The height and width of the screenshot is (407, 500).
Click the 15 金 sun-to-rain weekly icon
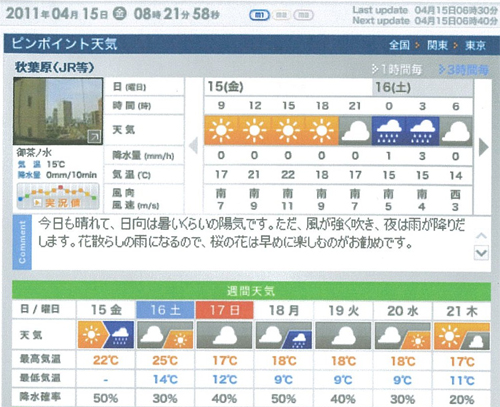coord(106,335)
